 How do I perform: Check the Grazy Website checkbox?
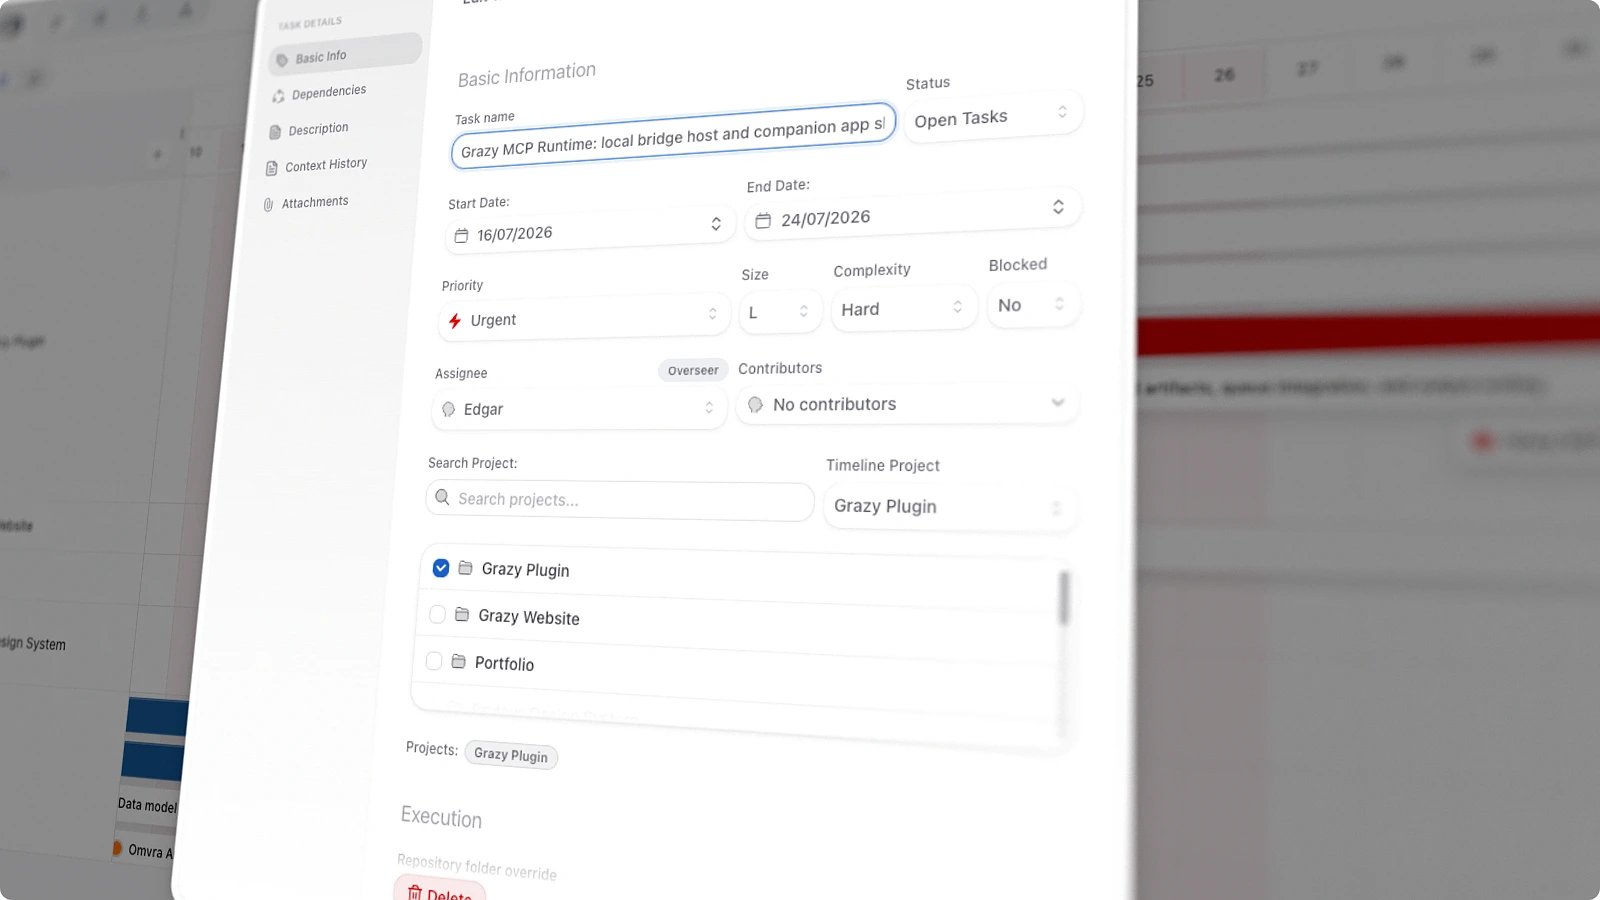point(437,614)
